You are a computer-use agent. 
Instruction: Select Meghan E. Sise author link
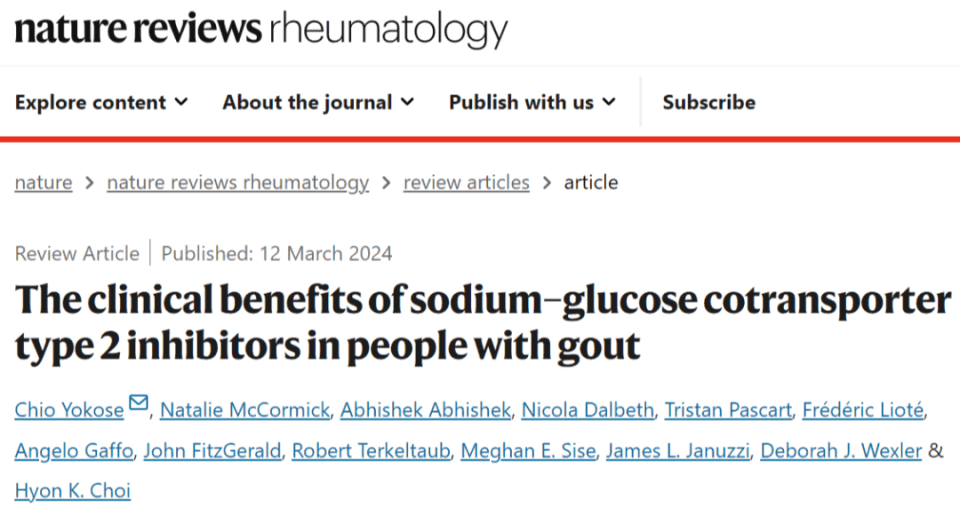(x=528, y=451)
